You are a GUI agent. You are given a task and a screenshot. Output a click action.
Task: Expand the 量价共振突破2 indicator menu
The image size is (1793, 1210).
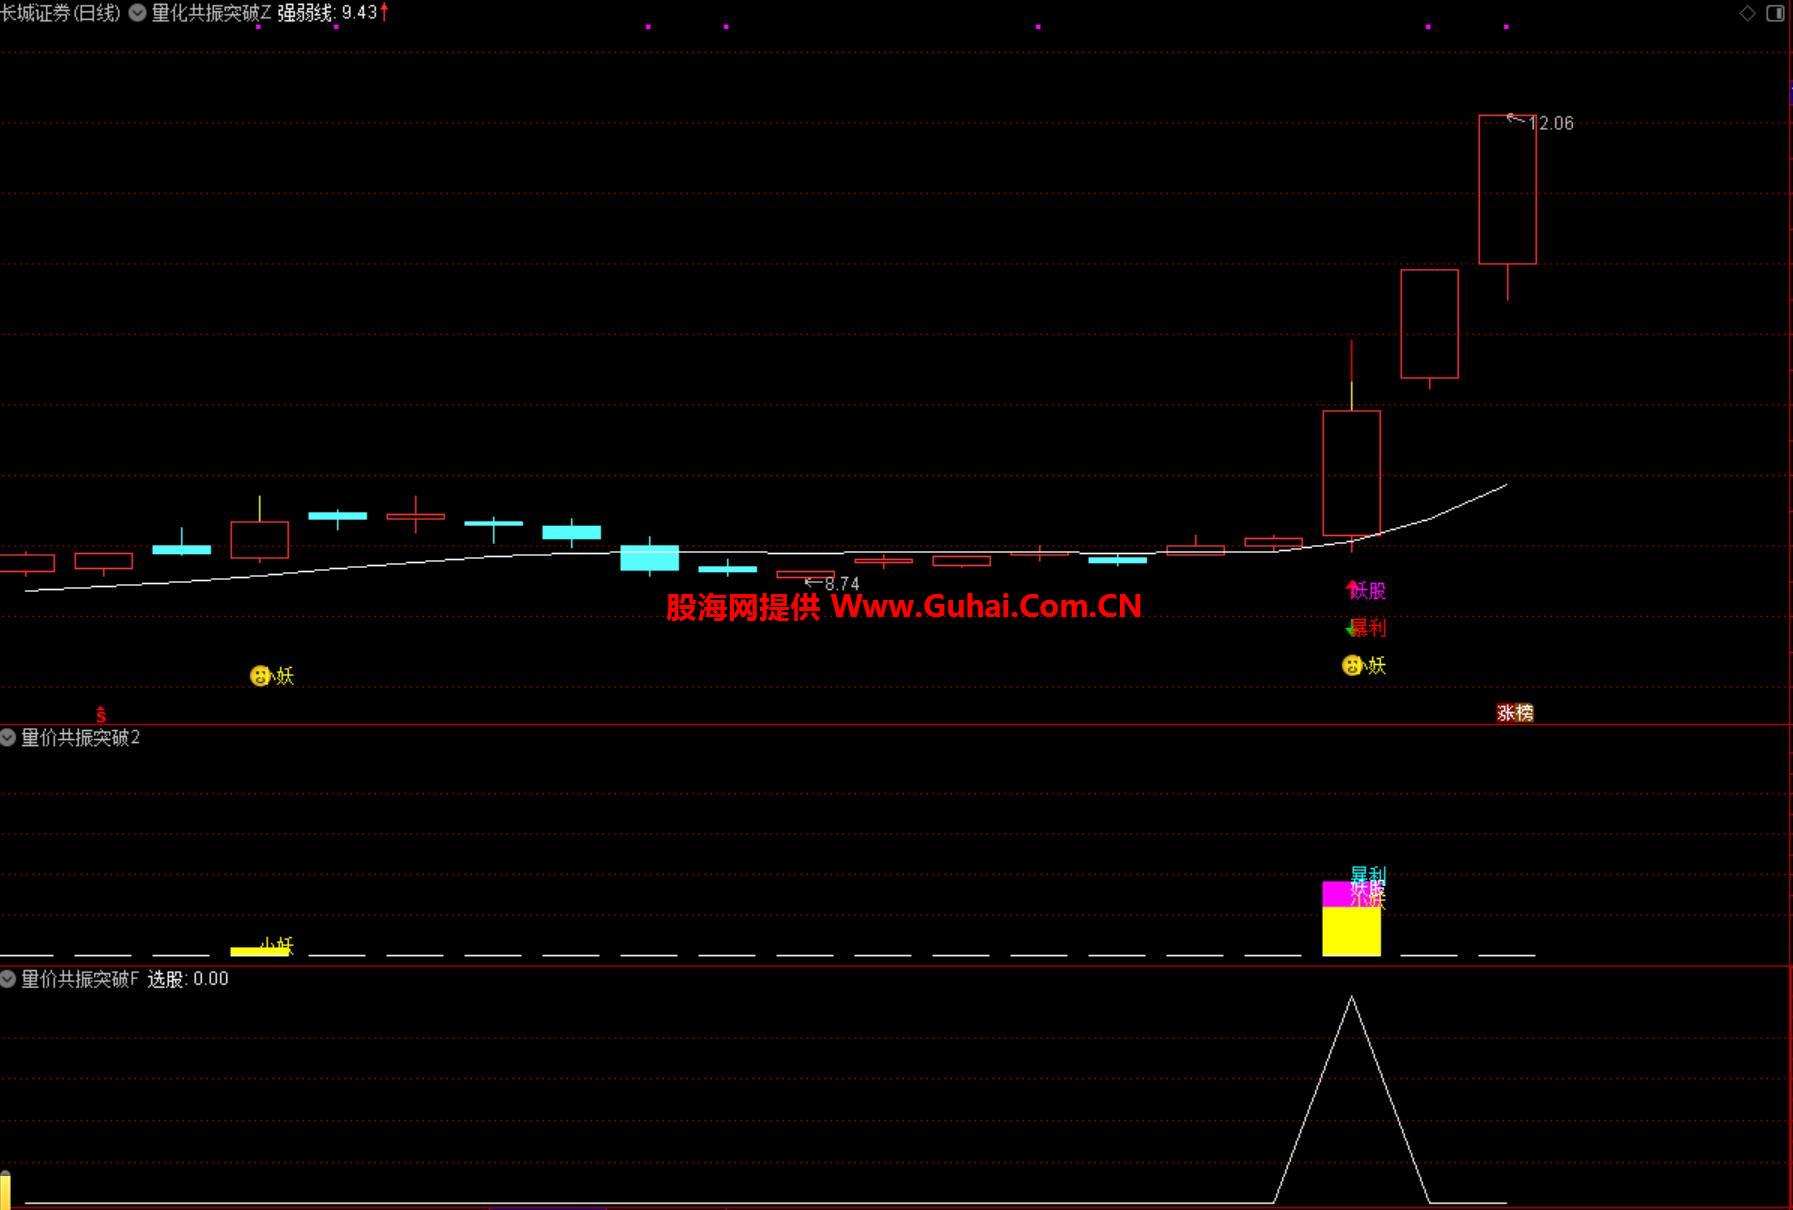coord(8,738)
